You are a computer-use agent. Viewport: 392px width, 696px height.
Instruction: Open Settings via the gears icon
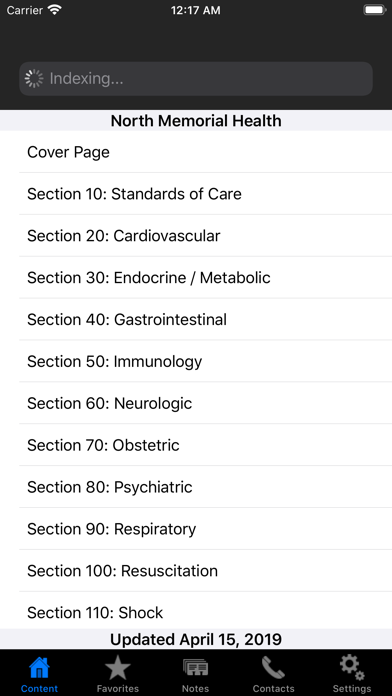[352, 668]
